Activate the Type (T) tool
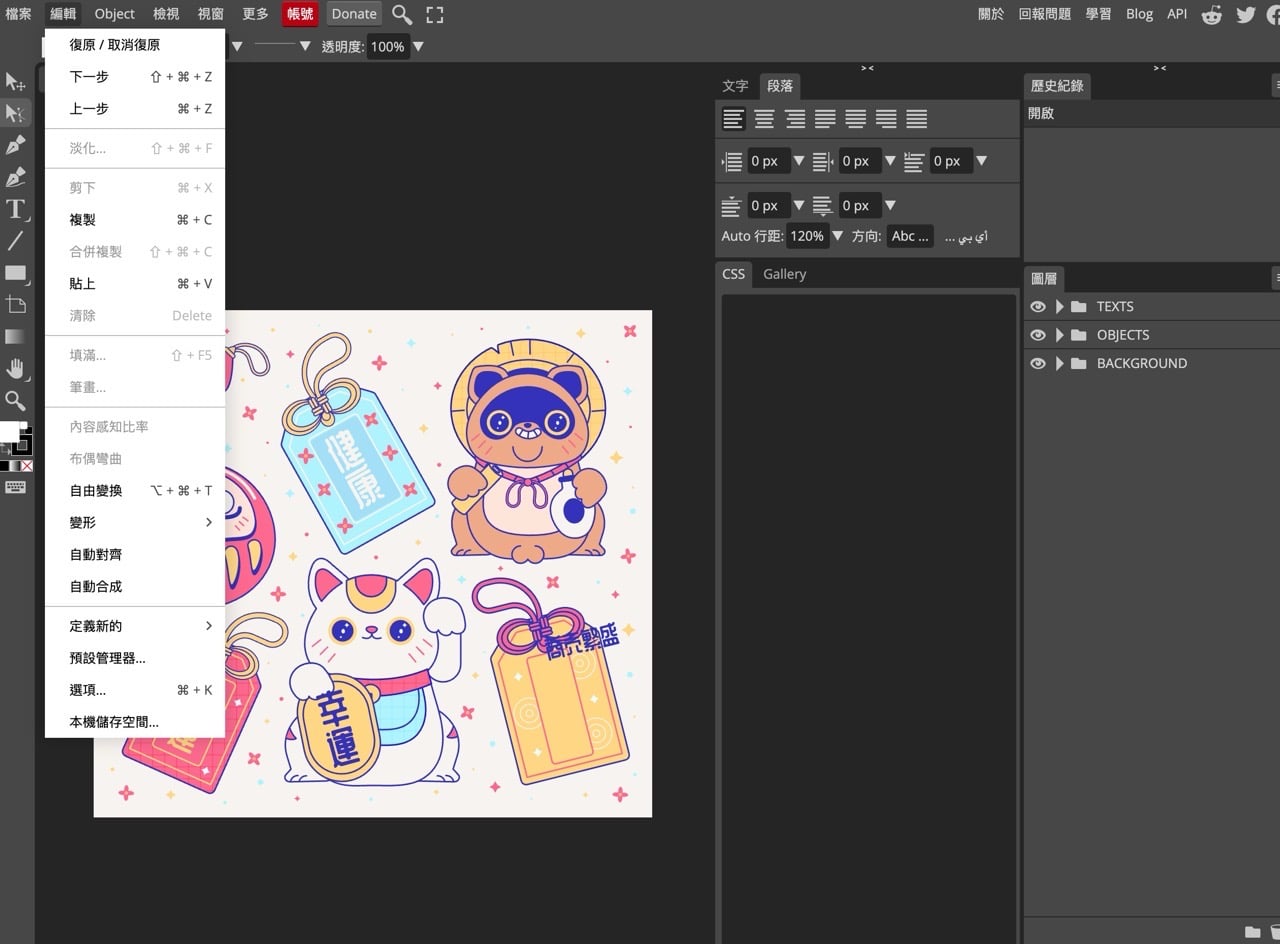Image resolution: width=1280 pixels, height=944 pixels. 16,209
